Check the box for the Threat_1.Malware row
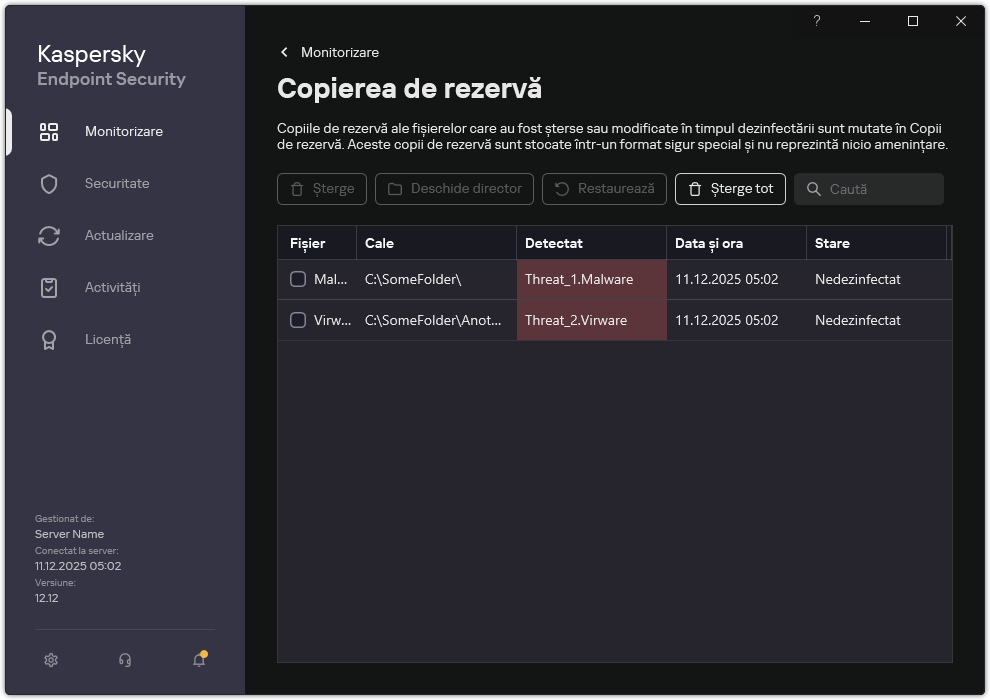 tap(298, 280)
